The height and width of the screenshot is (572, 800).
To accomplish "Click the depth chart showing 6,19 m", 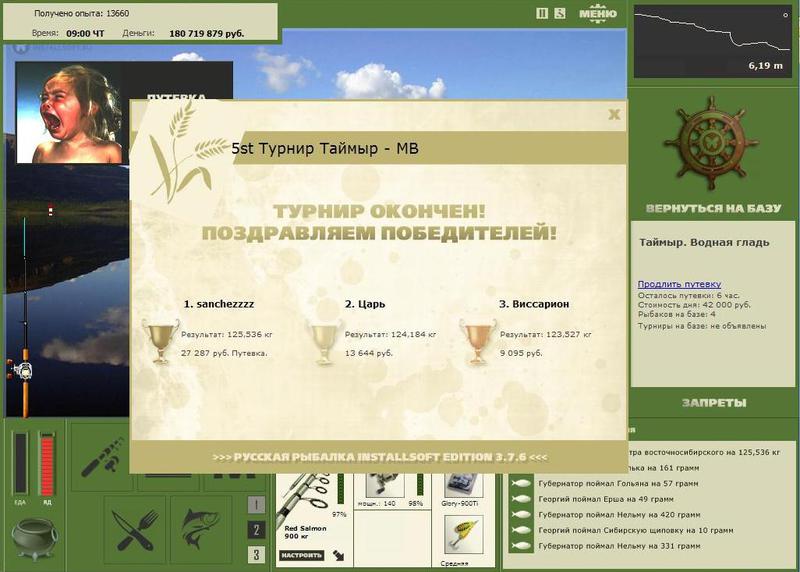I will click(x=712, y=42).
